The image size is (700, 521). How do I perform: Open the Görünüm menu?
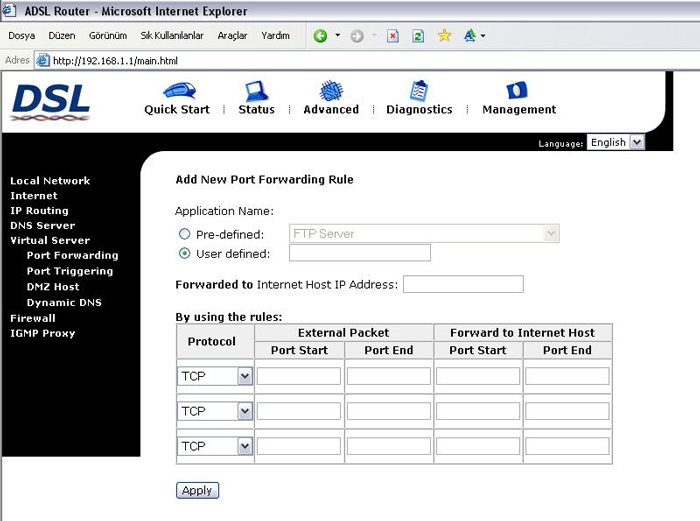[108, 36]
